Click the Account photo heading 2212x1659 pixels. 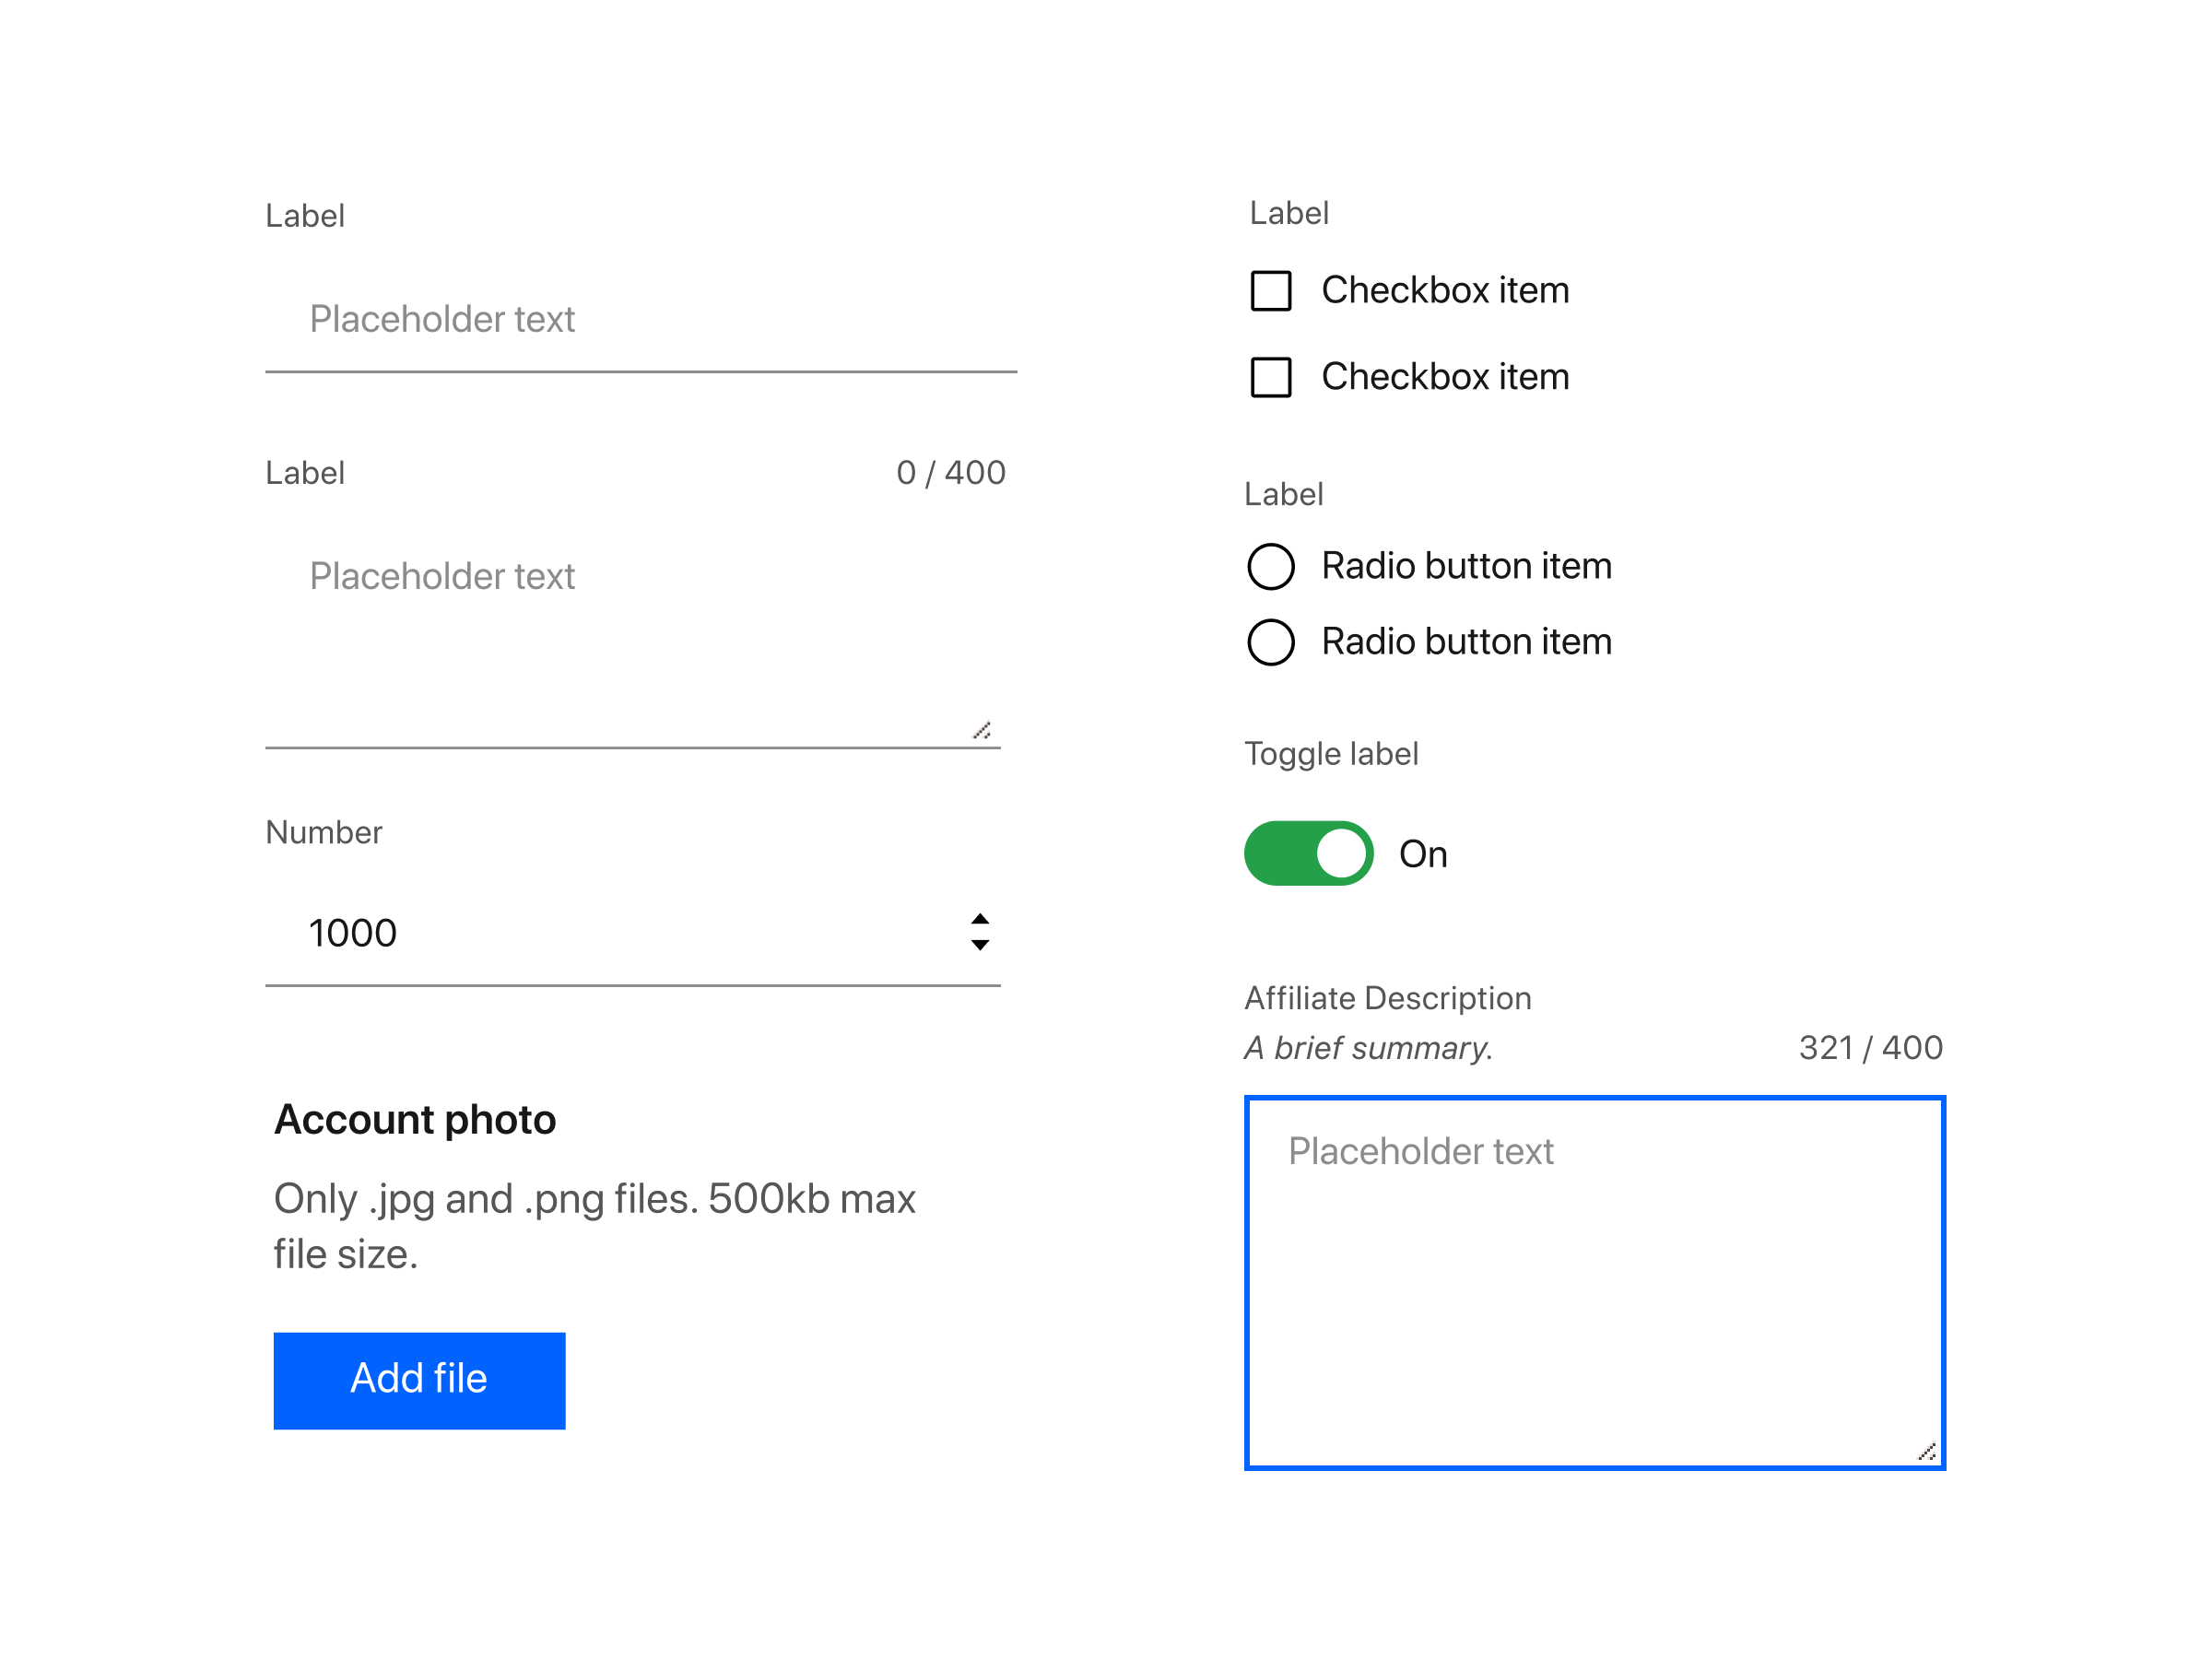coord(415,1120)
